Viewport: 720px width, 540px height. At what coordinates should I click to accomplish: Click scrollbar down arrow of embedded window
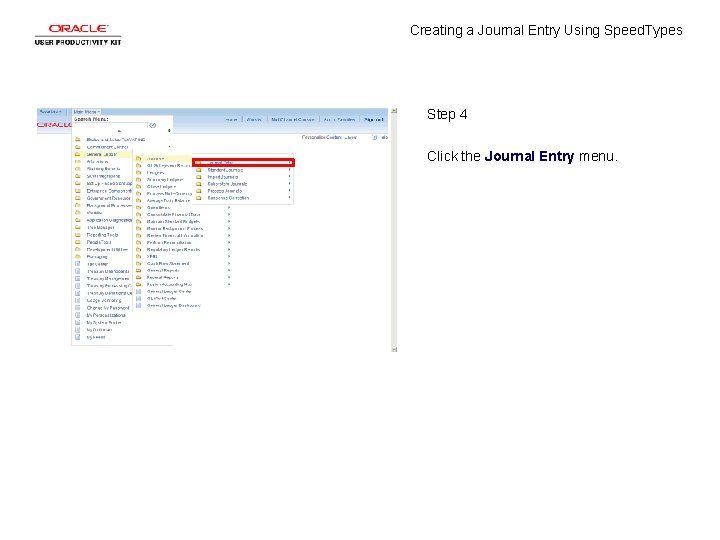[x=394, y=349]
